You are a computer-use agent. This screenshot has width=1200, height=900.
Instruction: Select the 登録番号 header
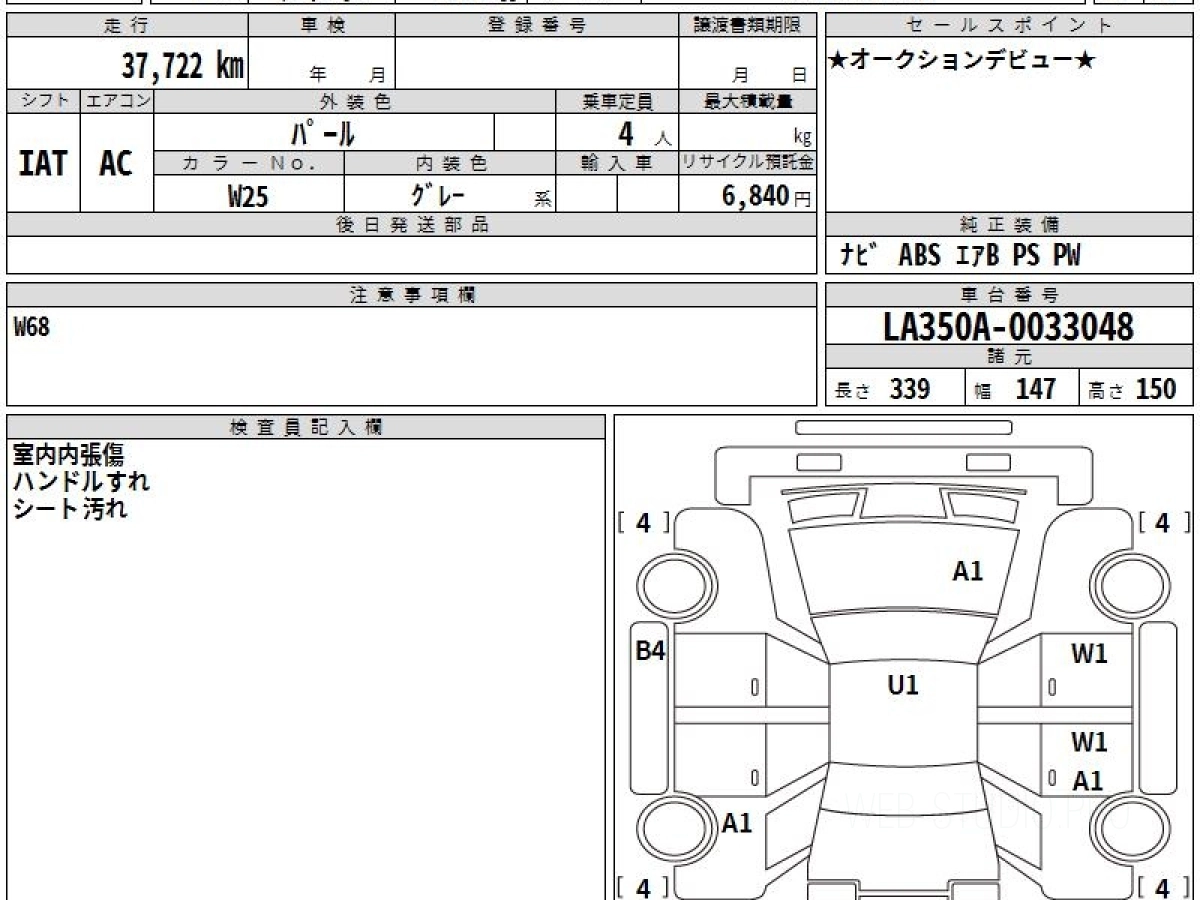click(537, 26)
